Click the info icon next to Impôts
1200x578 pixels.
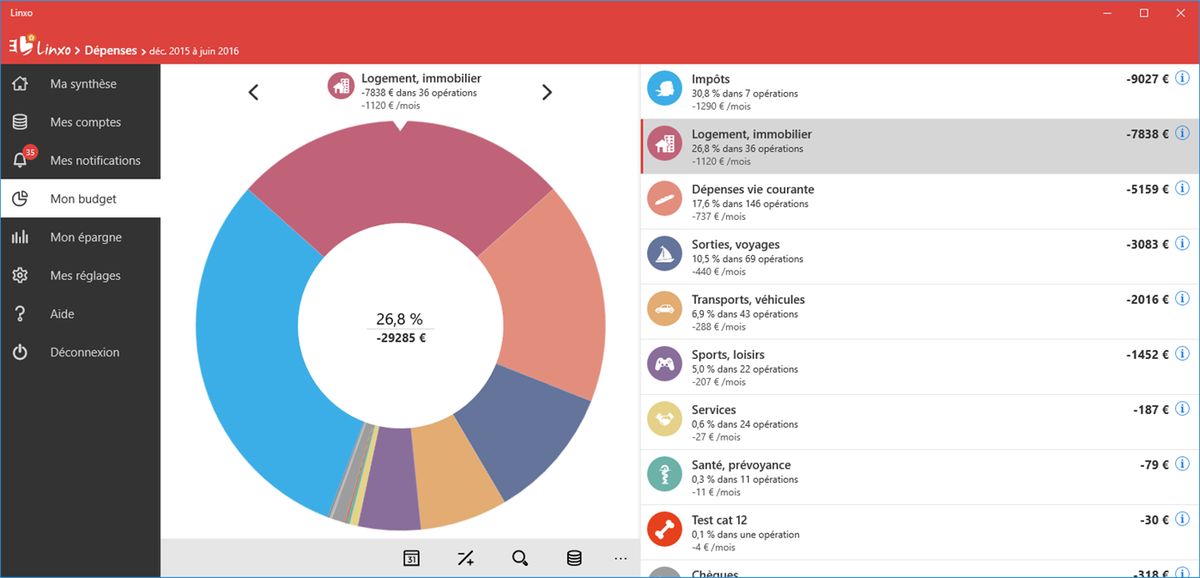(1182, 78)
